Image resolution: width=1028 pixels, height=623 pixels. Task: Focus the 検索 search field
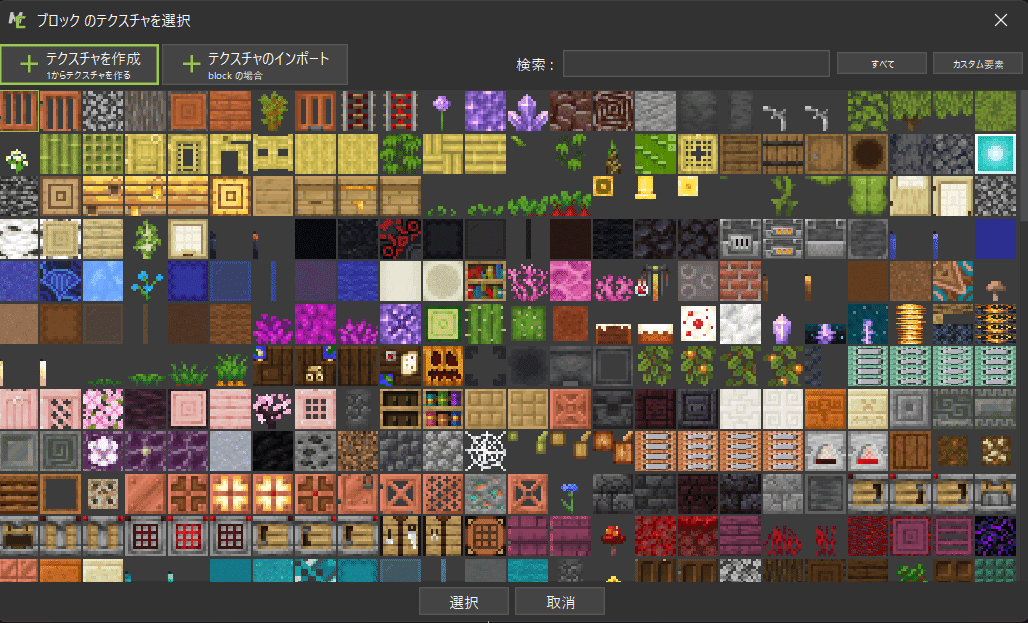(696, 64)
